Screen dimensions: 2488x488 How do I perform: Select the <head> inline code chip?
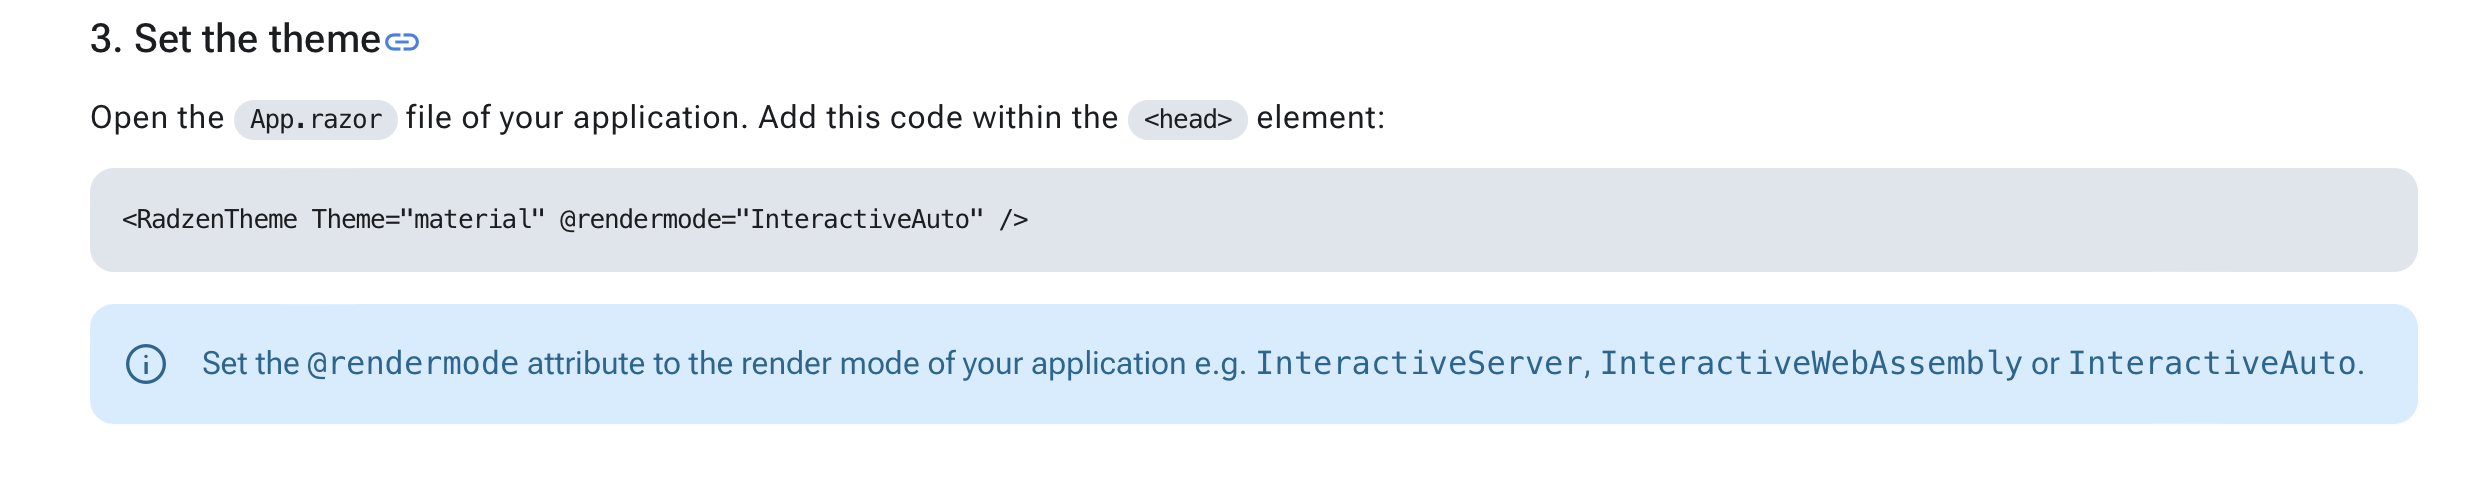1187,119
